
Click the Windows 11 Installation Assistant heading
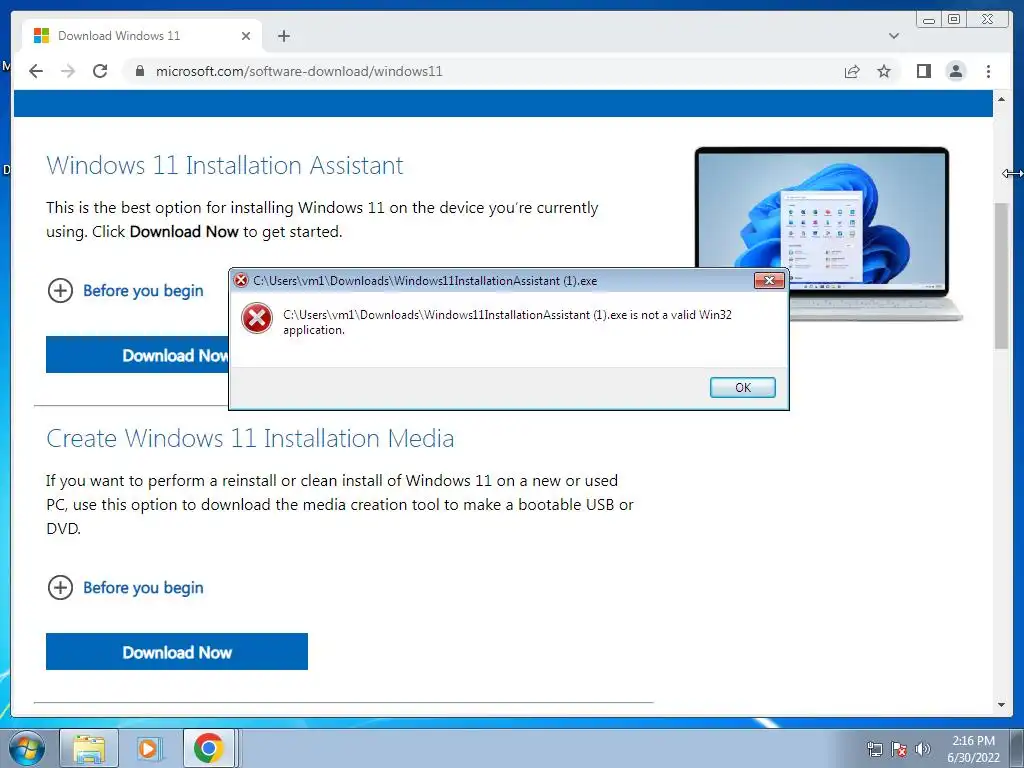225,165
